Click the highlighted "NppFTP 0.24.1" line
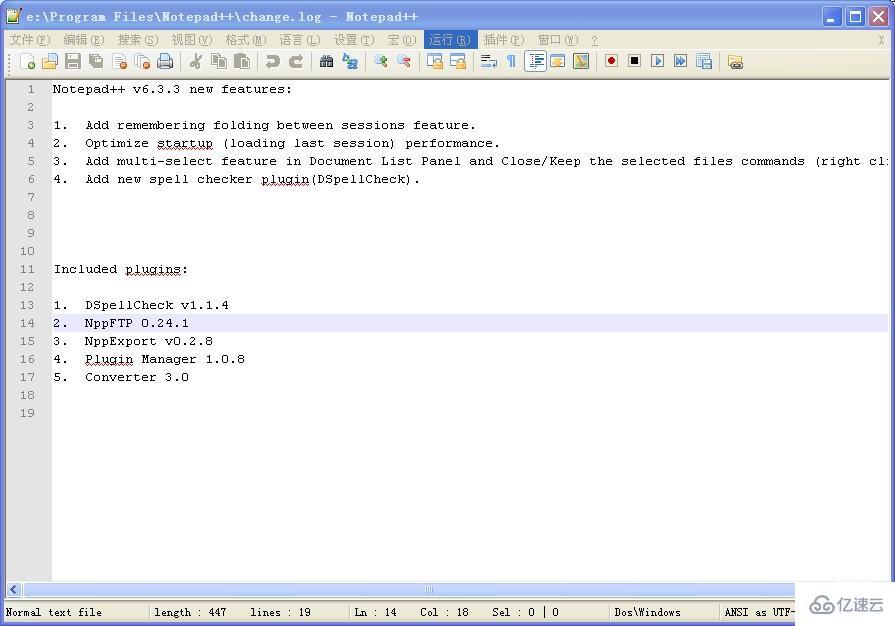Image resolution: width=895 pixels, height=626 pixels. tap(136, 323)
